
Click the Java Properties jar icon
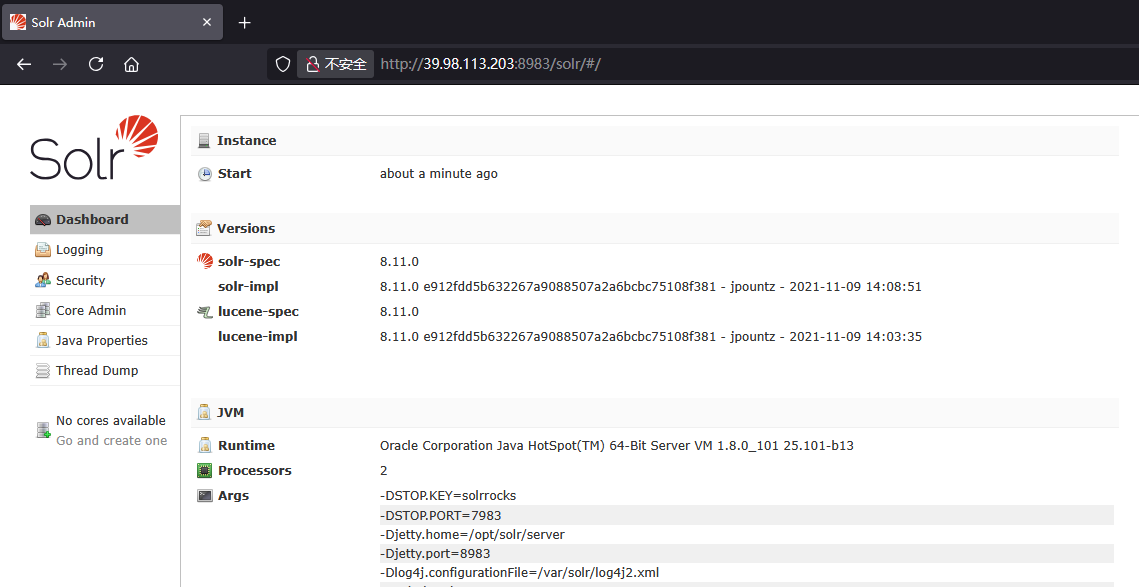[x=43, y=340]
